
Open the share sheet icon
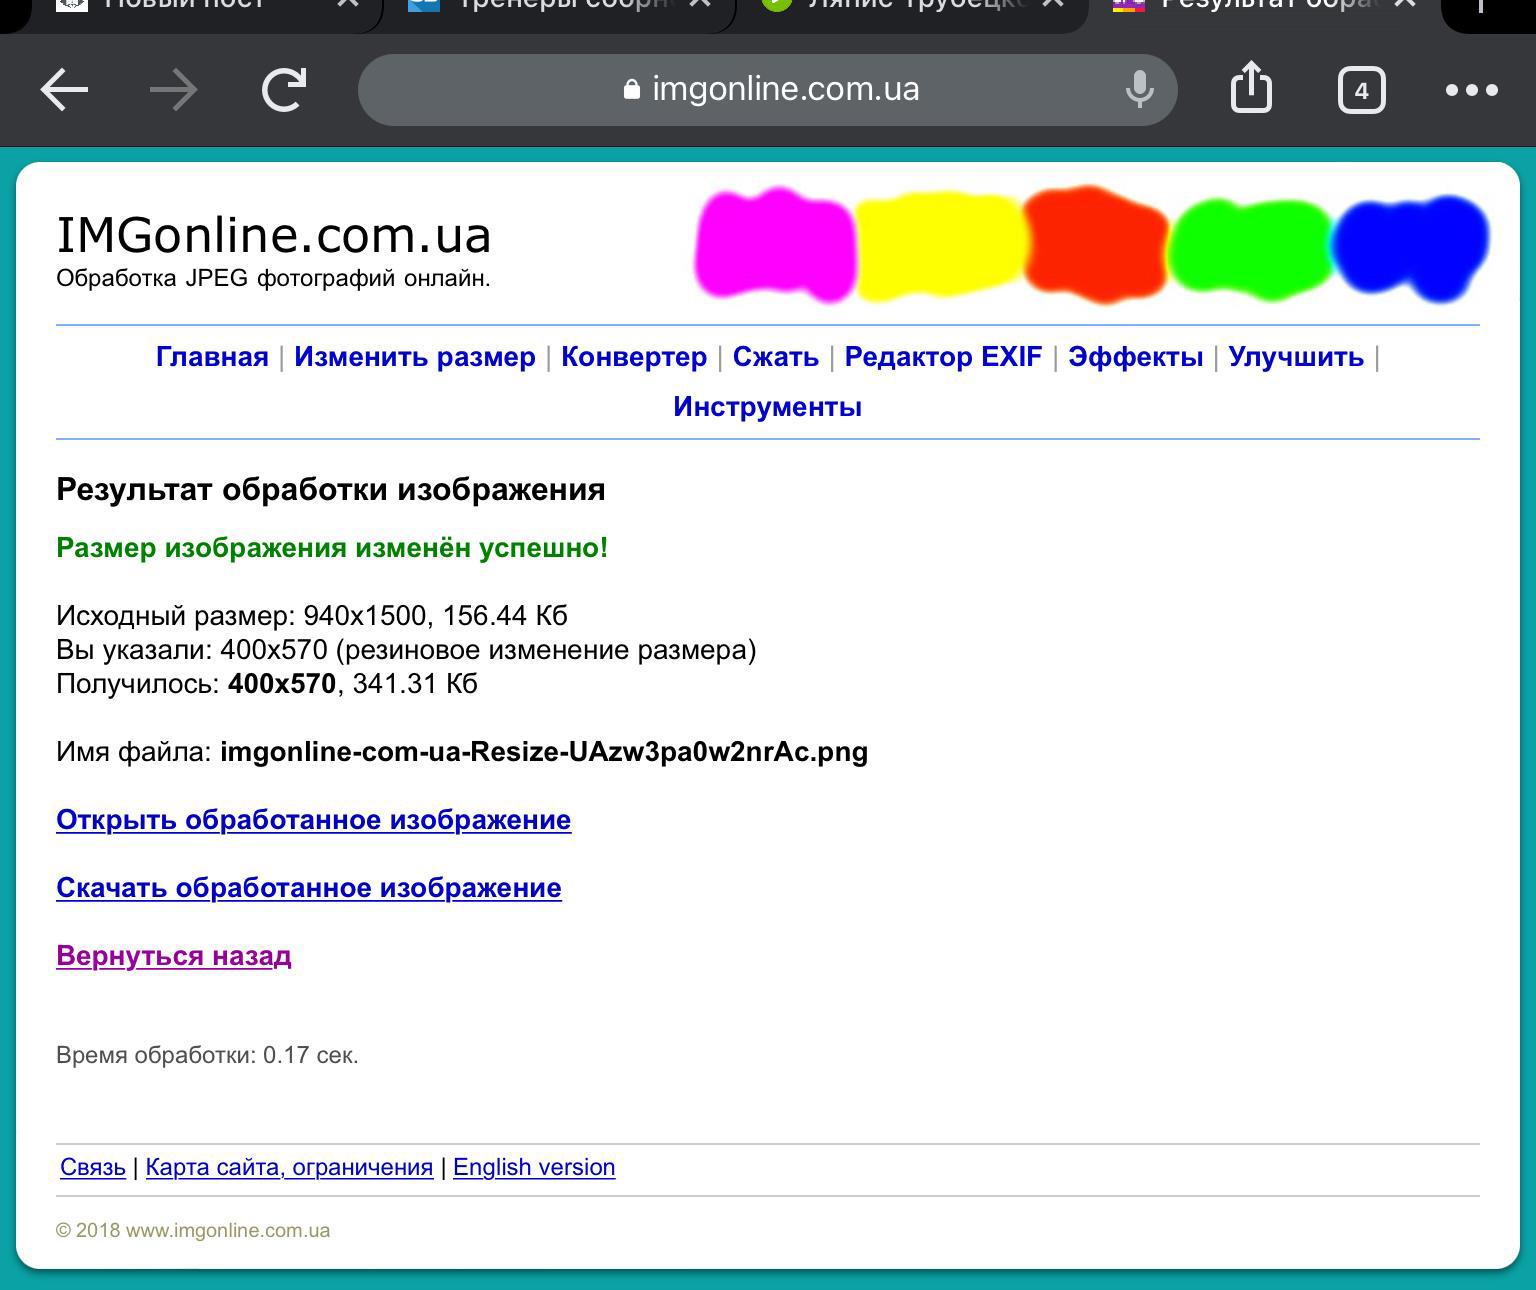coord(1250,90)
